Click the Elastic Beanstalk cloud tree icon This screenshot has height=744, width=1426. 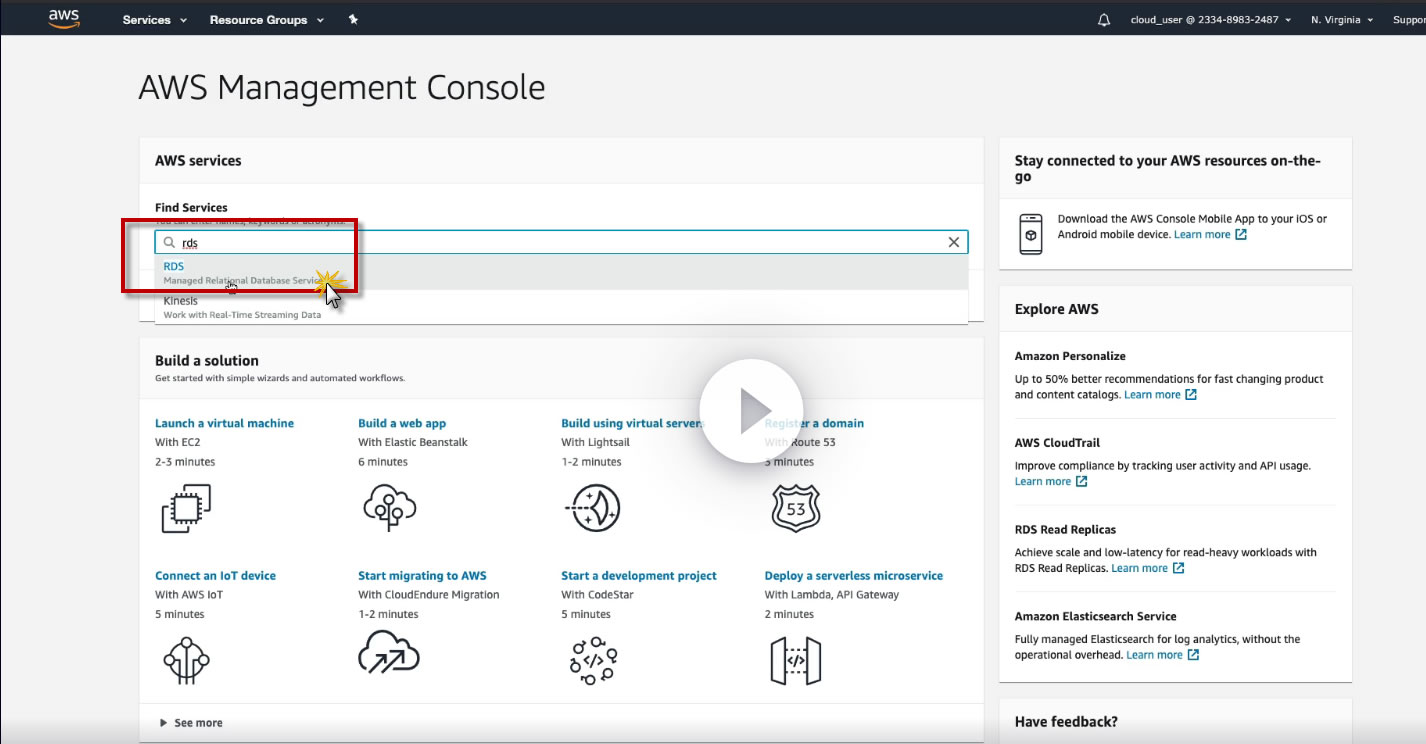pos(389,508)
